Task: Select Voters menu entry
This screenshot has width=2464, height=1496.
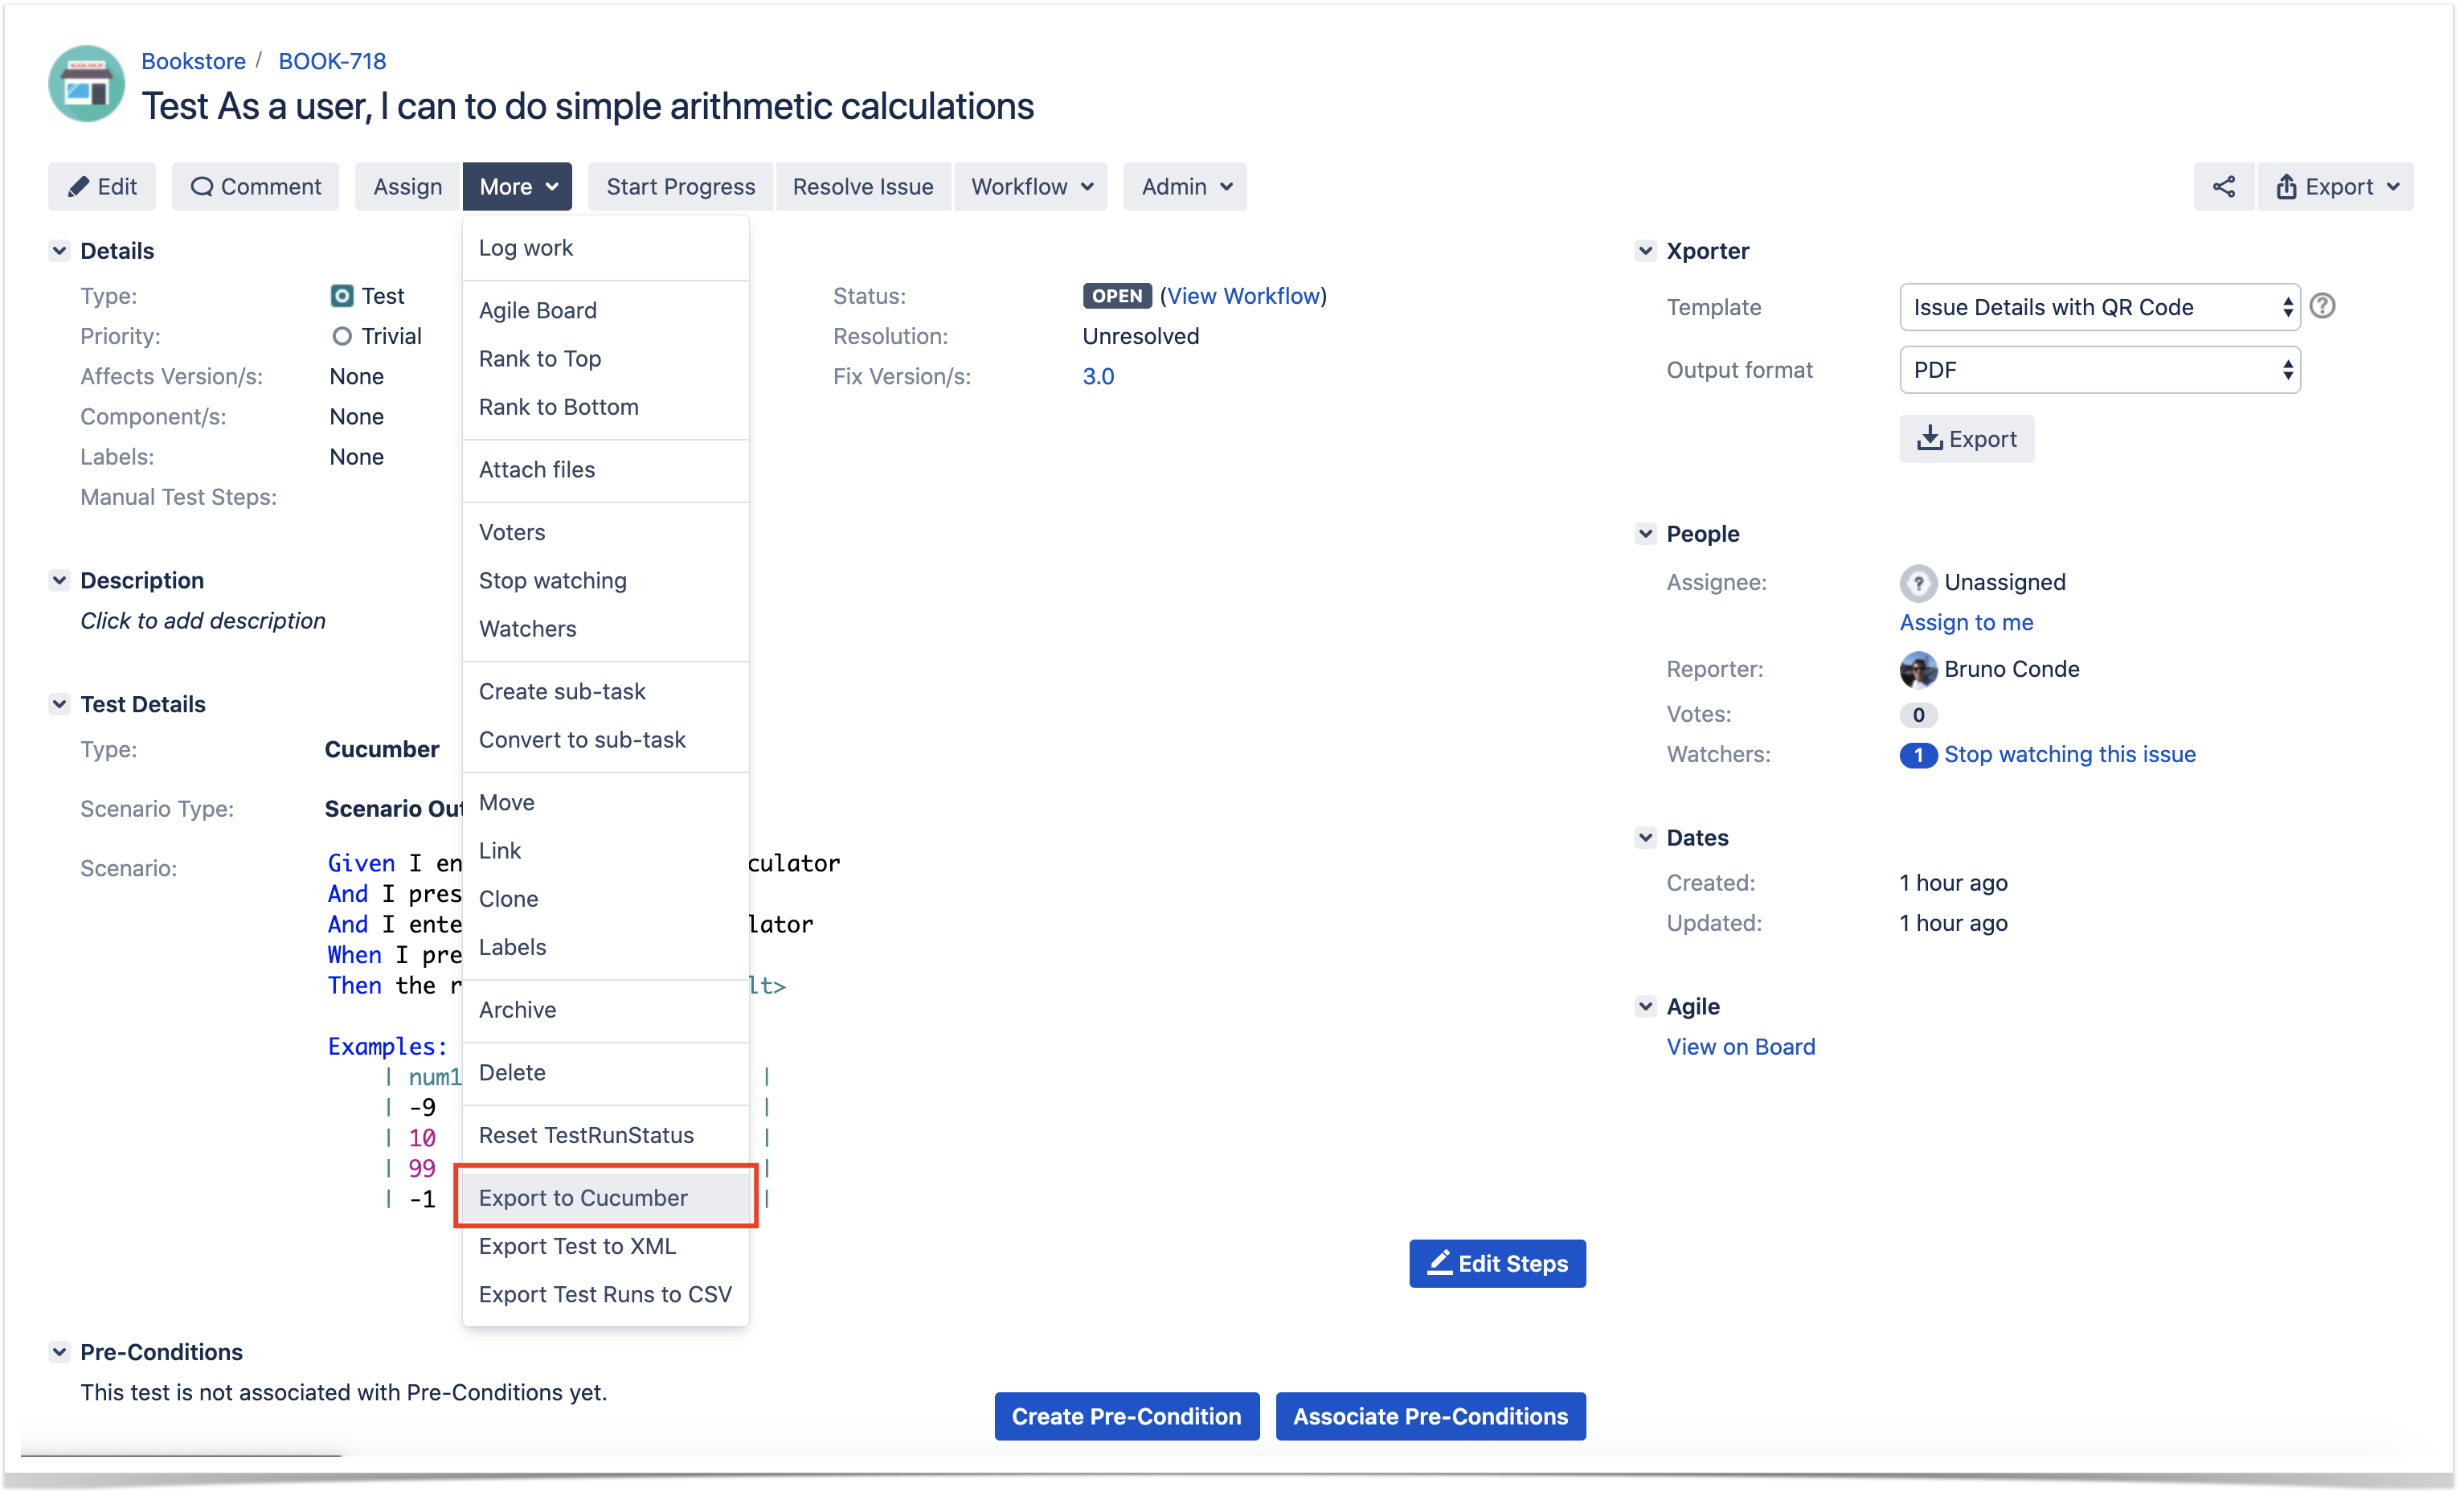Action: [x=607, y=533]
